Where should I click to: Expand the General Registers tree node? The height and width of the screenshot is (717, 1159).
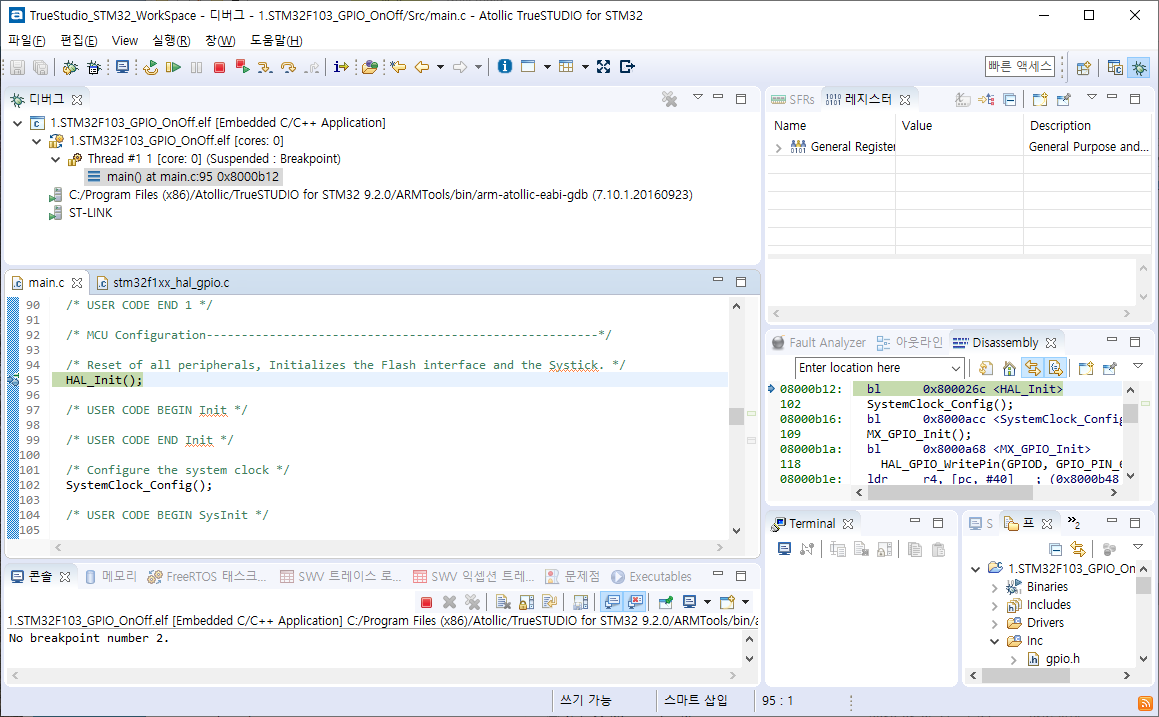coord(779,147)
